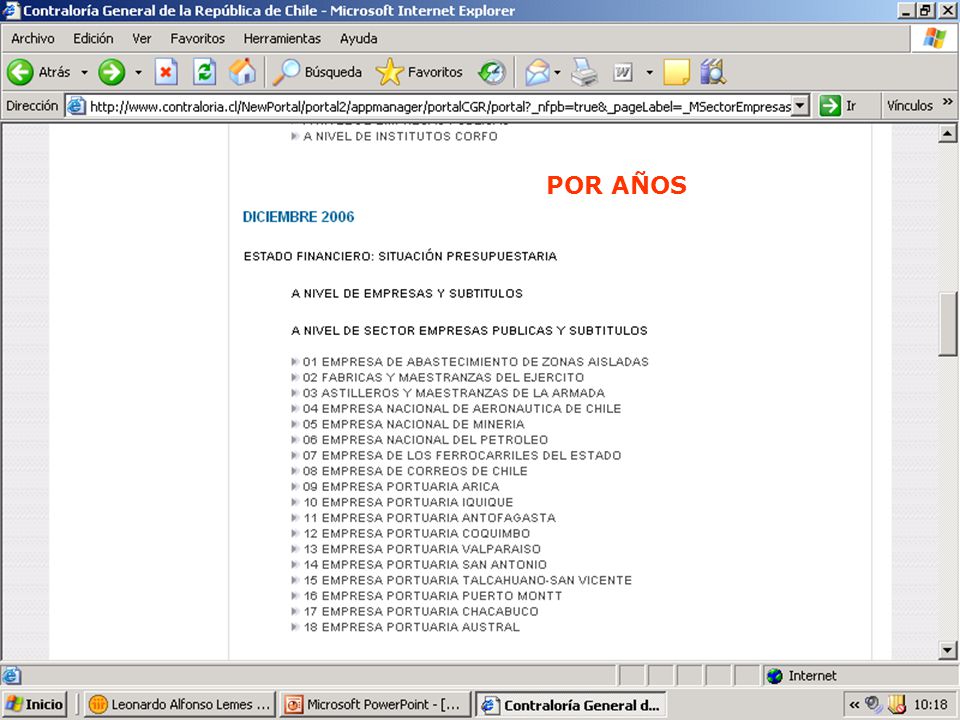Stop page loading with the red X icon

click(166, 72)
